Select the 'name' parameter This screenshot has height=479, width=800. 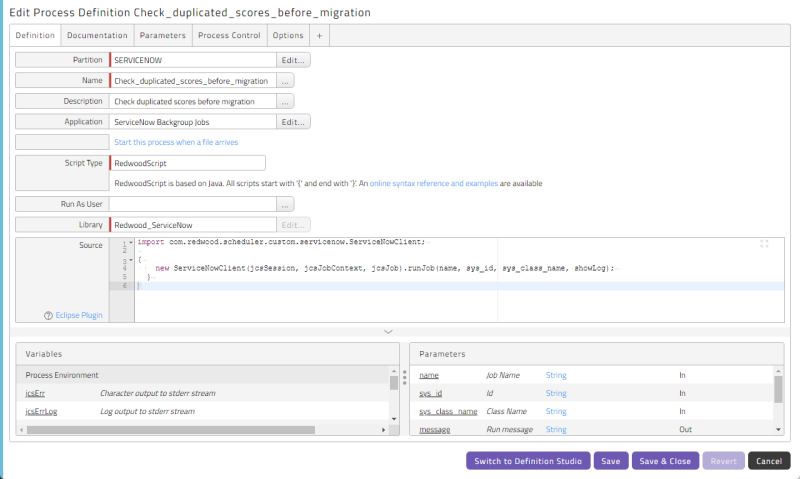coord(429,375)
